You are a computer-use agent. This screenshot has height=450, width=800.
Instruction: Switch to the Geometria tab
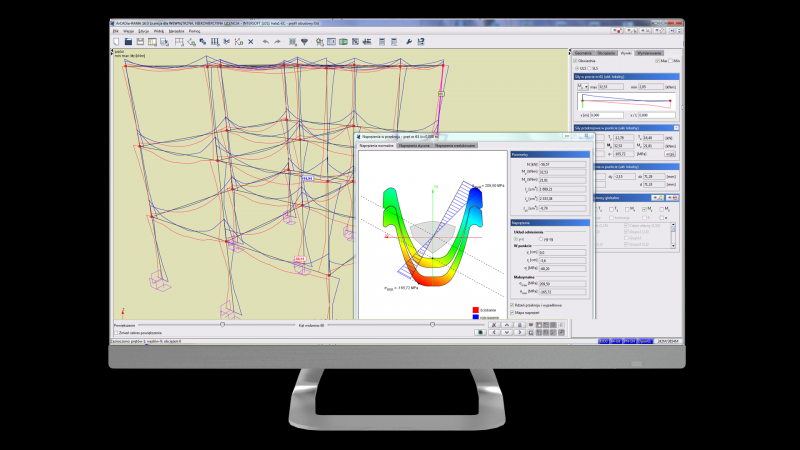click(x=584, y=52)
